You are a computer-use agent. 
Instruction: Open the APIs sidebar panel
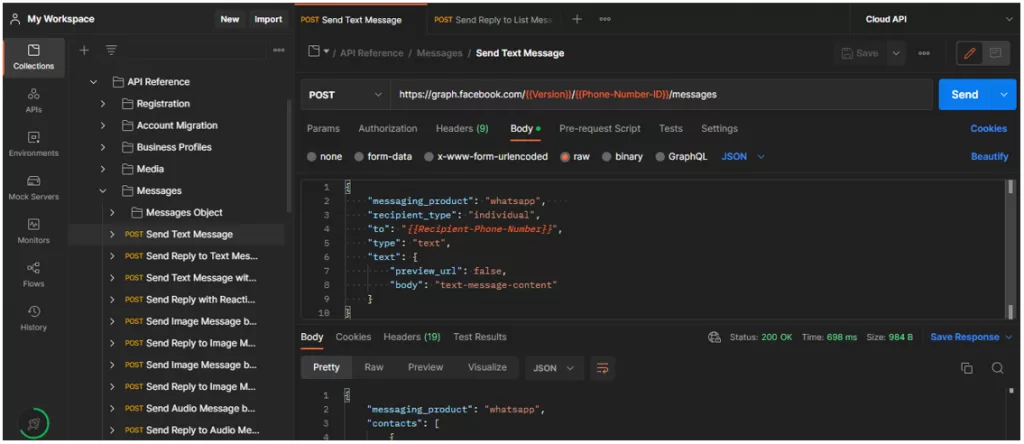click(34, 101)
